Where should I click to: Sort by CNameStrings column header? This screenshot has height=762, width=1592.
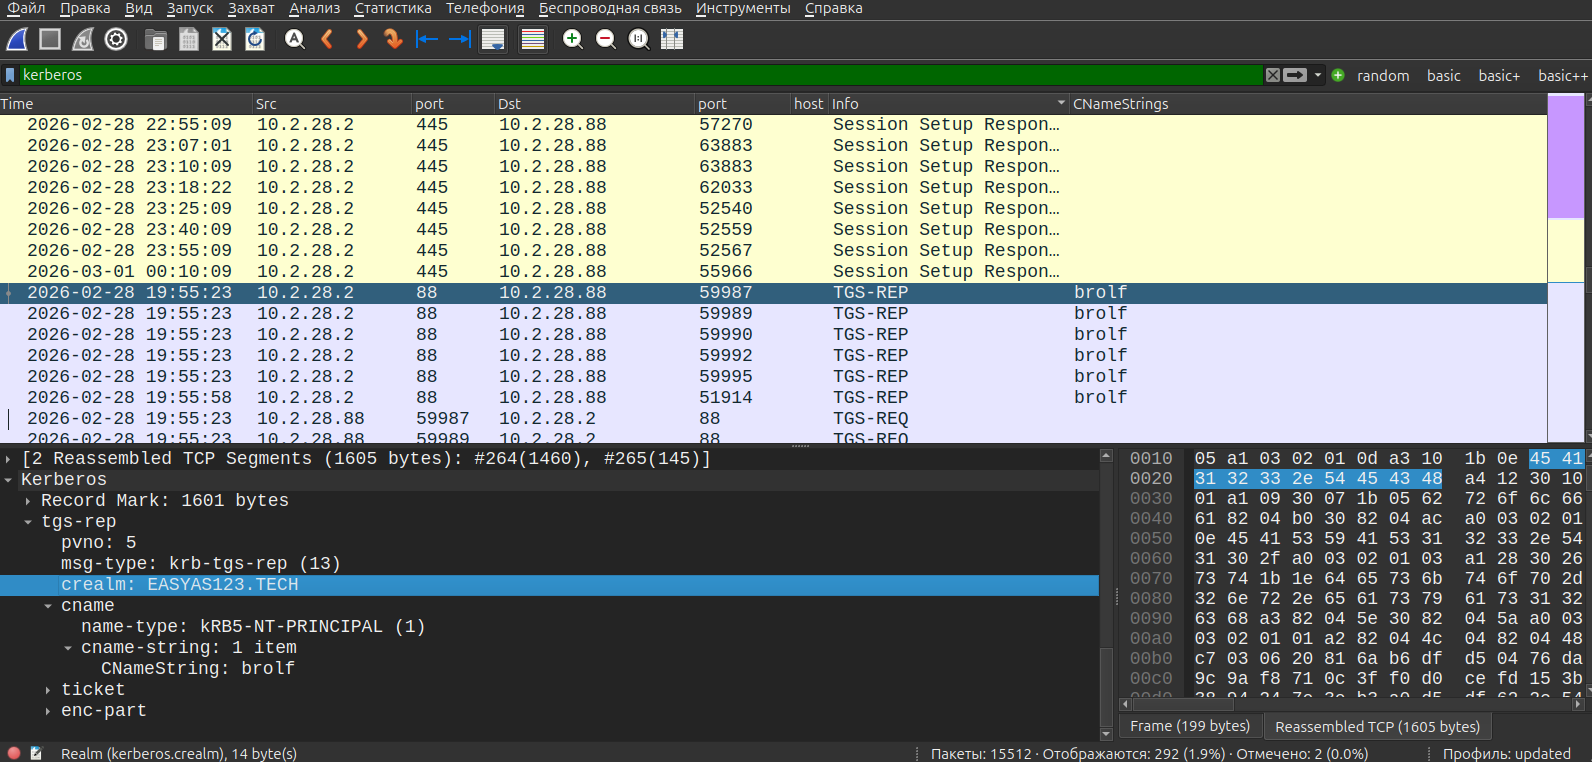1307,104
